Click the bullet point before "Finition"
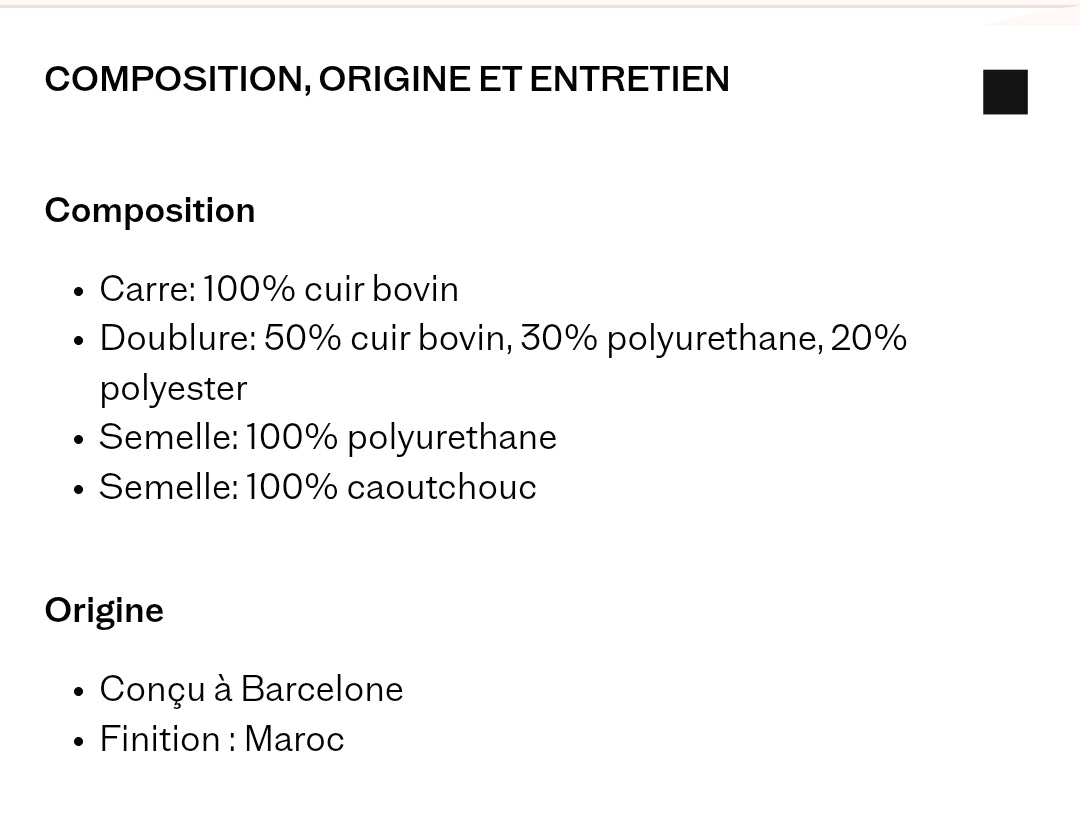This screenshot has height=818, width=1080. 78,741
